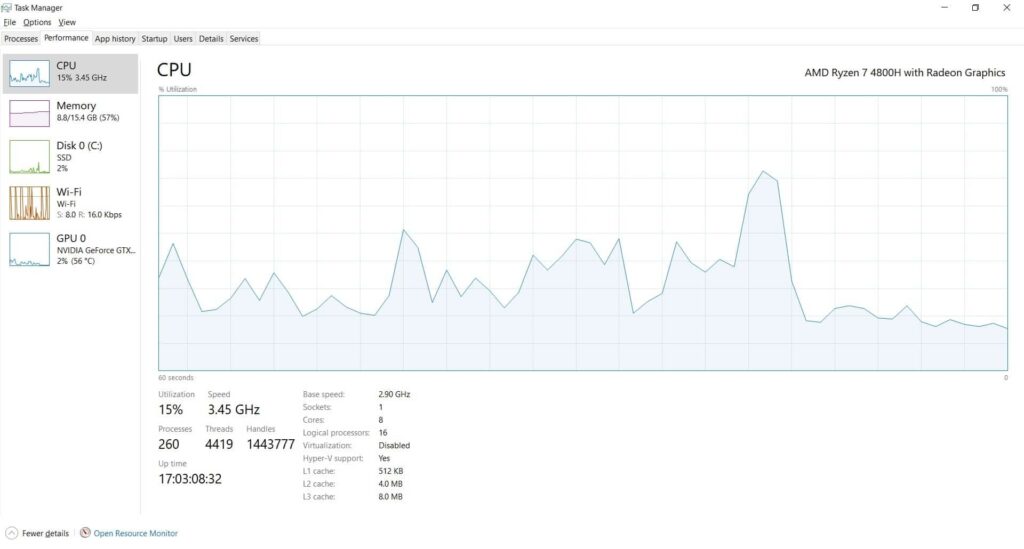Viewport: 1024px width, 549px height.
Task: Open the File menu
Action: (9, 22)
